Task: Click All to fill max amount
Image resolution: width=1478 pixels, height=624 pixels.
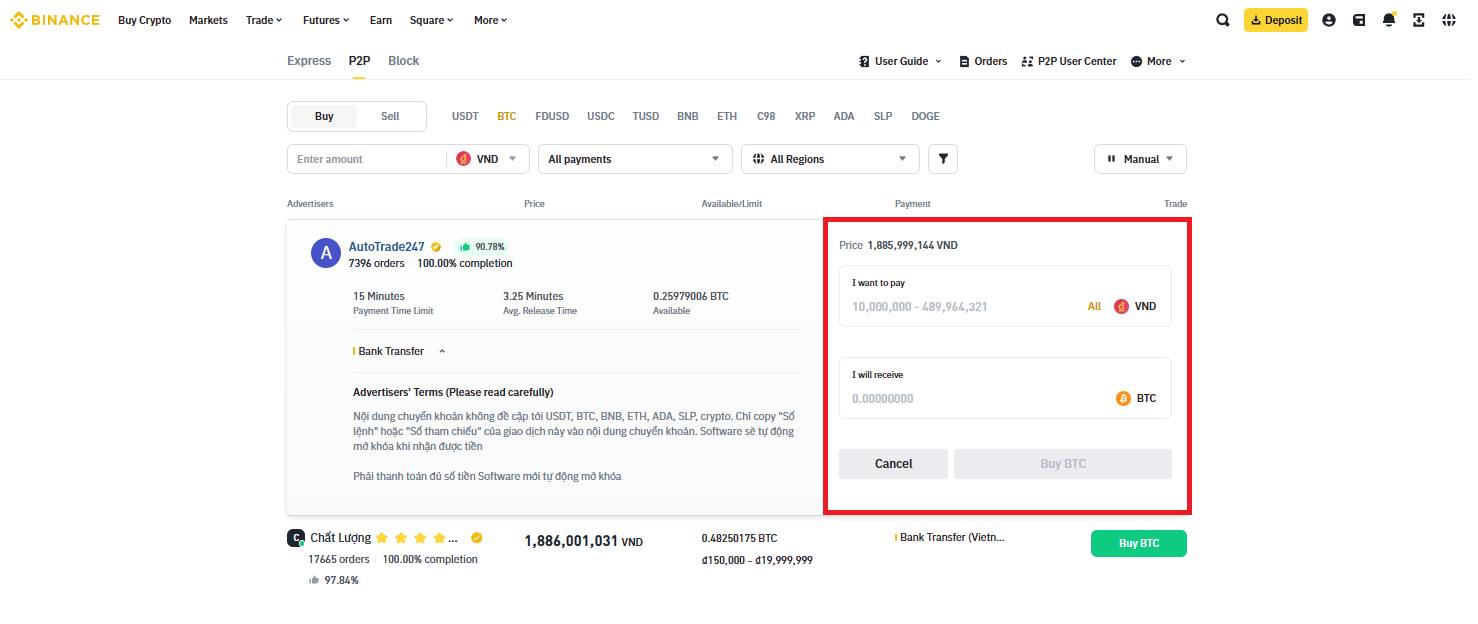Action: click(1094, 307)
